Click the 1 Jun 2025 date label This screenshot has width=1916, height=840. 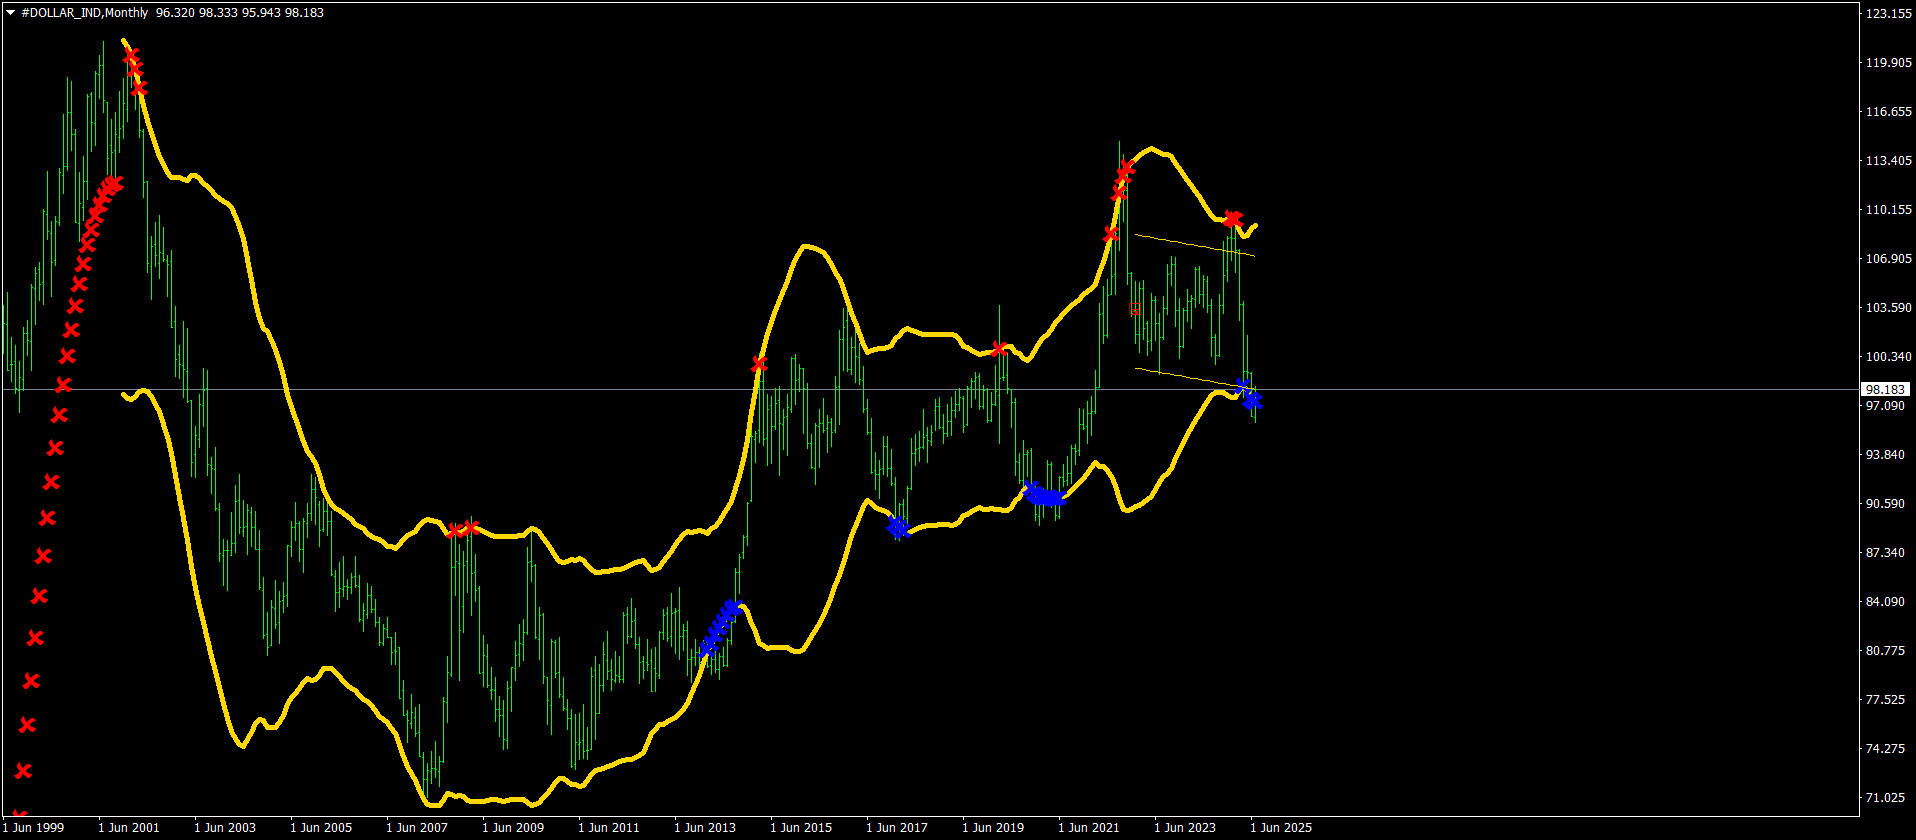coord(1280,827)
